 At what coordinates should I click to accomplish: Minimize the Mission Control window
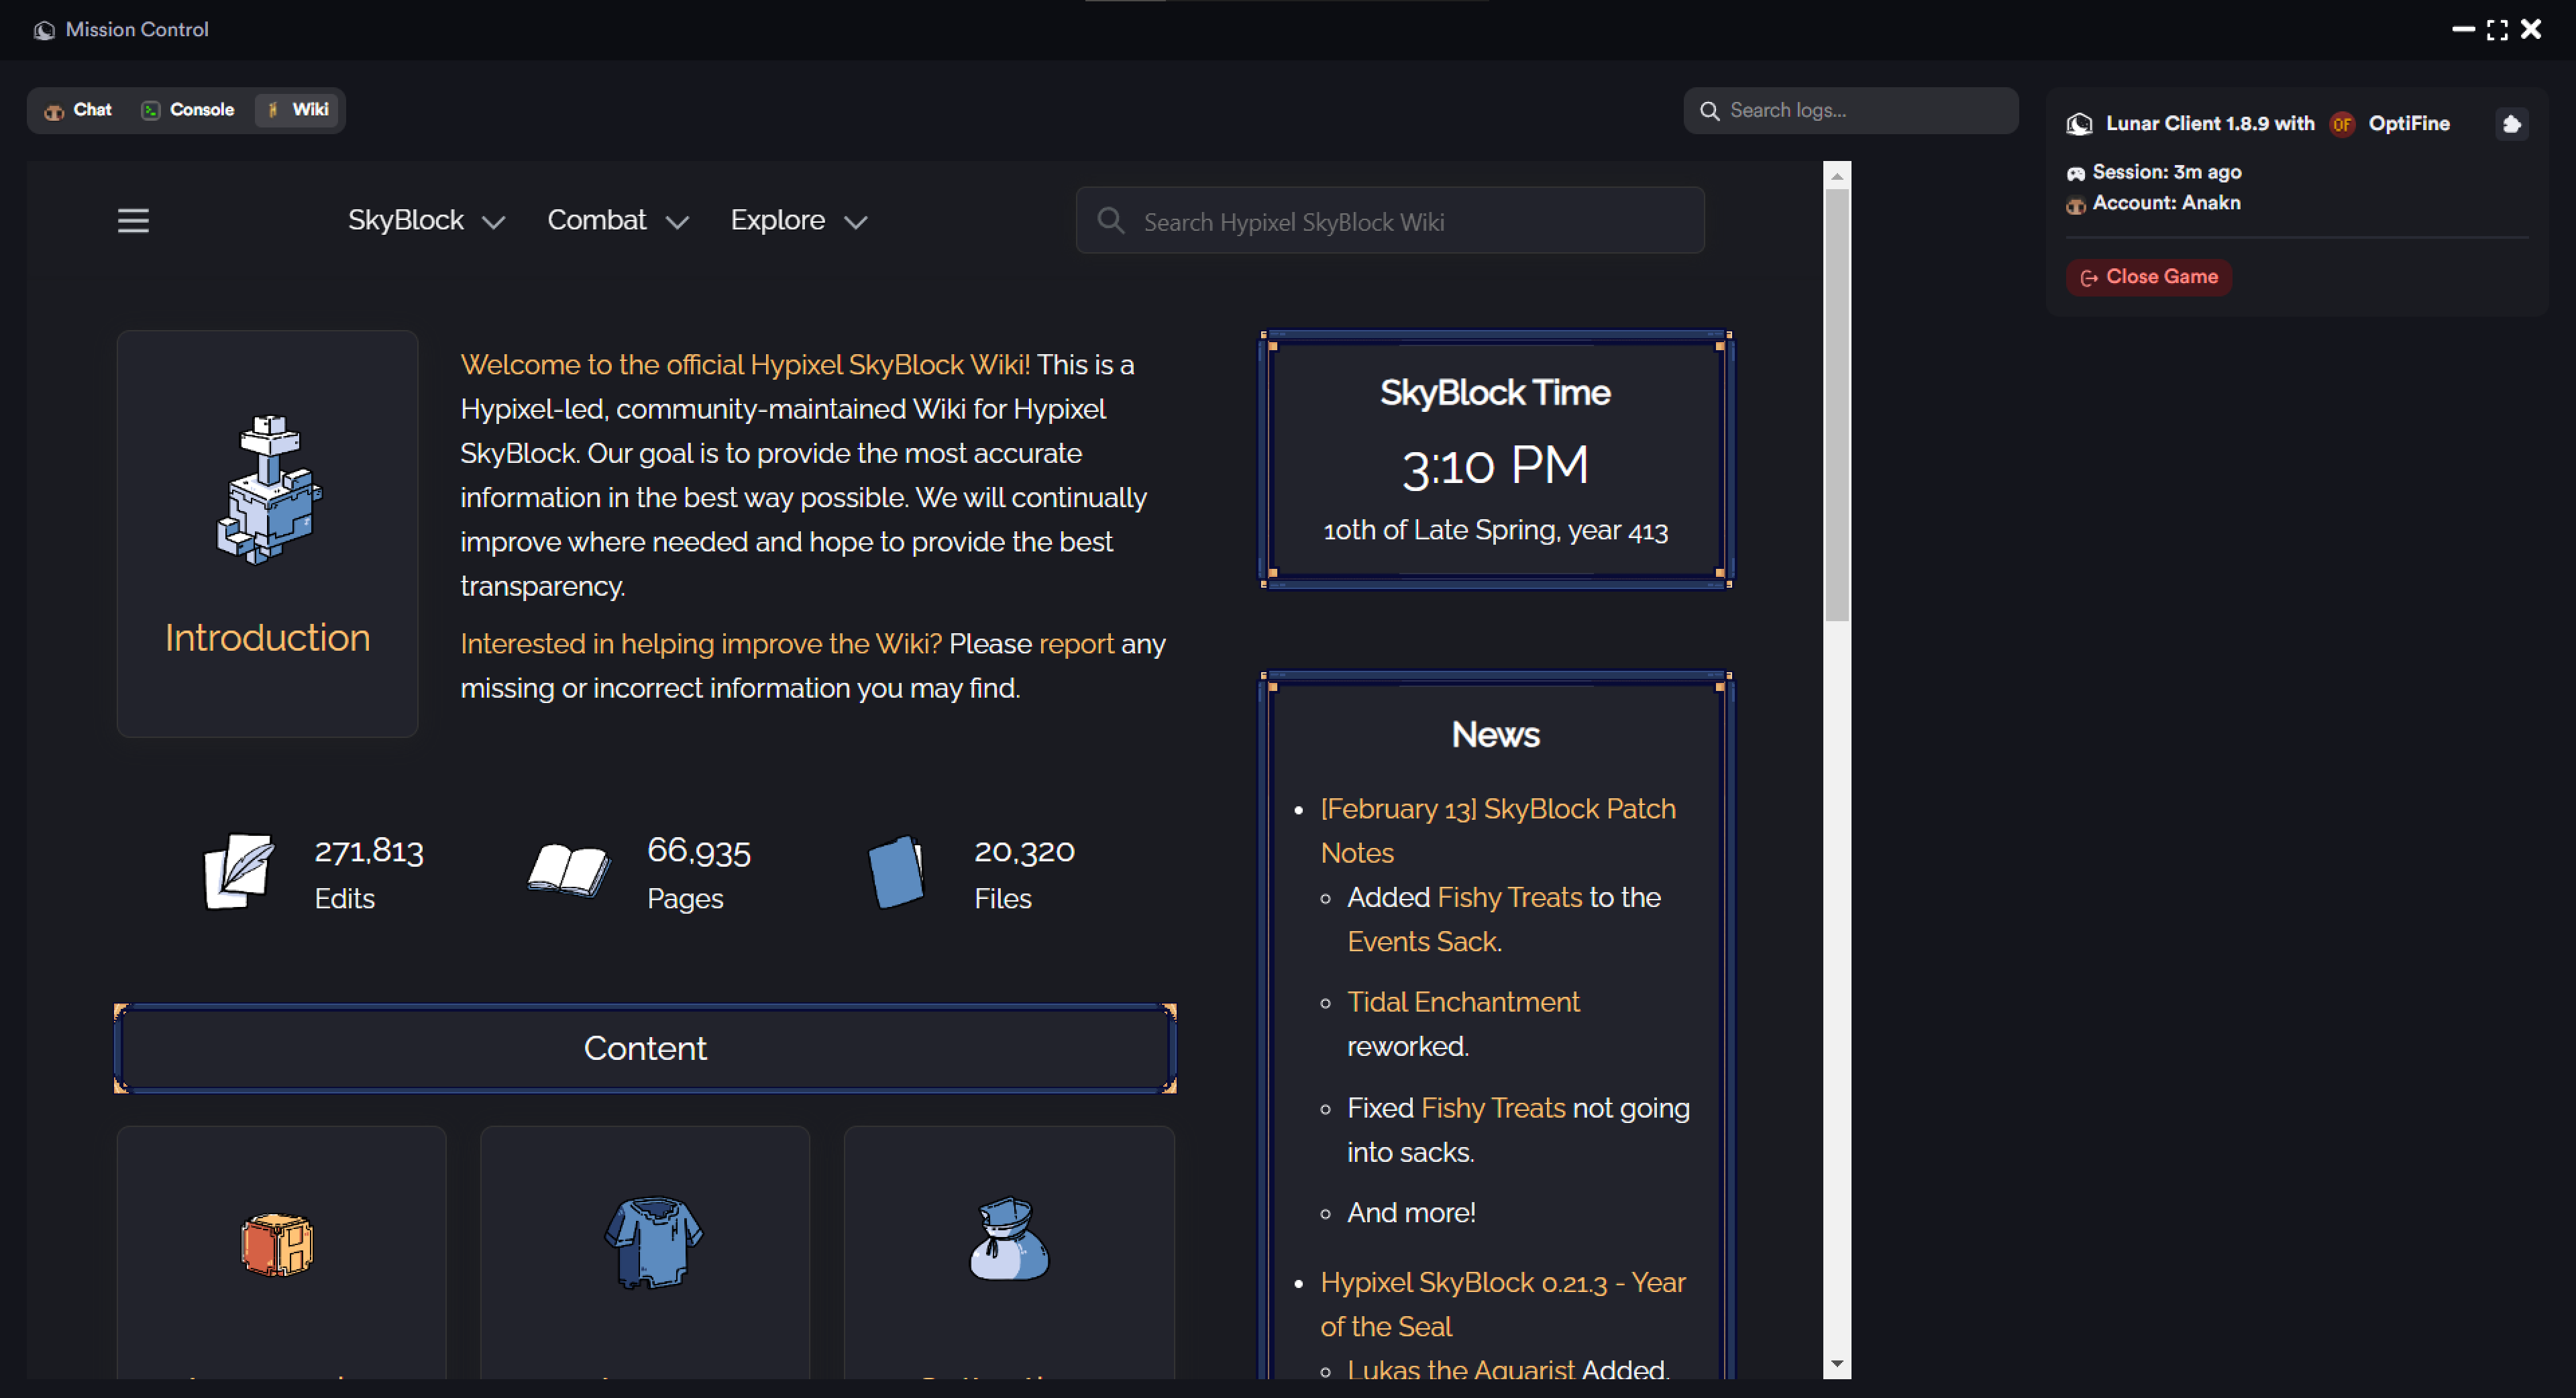[2463, 30]
